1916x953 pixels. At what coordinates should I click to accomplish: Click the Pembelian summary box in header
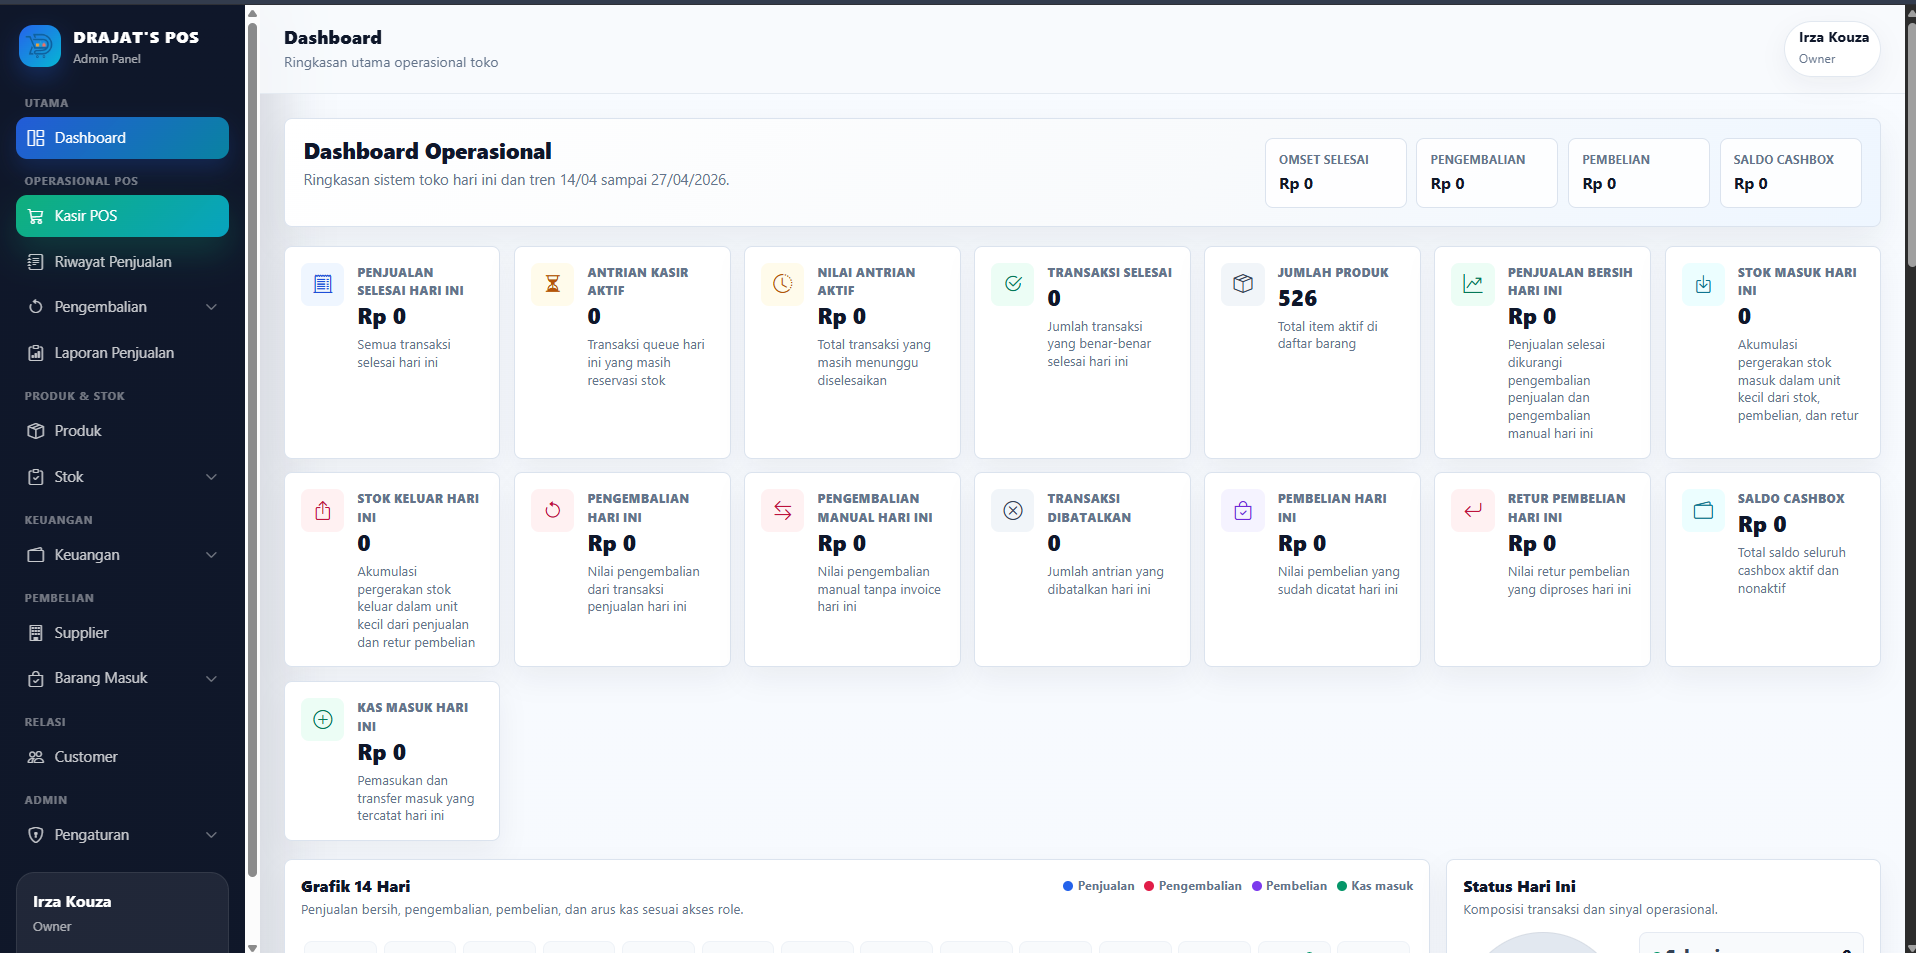[1639, 173]
